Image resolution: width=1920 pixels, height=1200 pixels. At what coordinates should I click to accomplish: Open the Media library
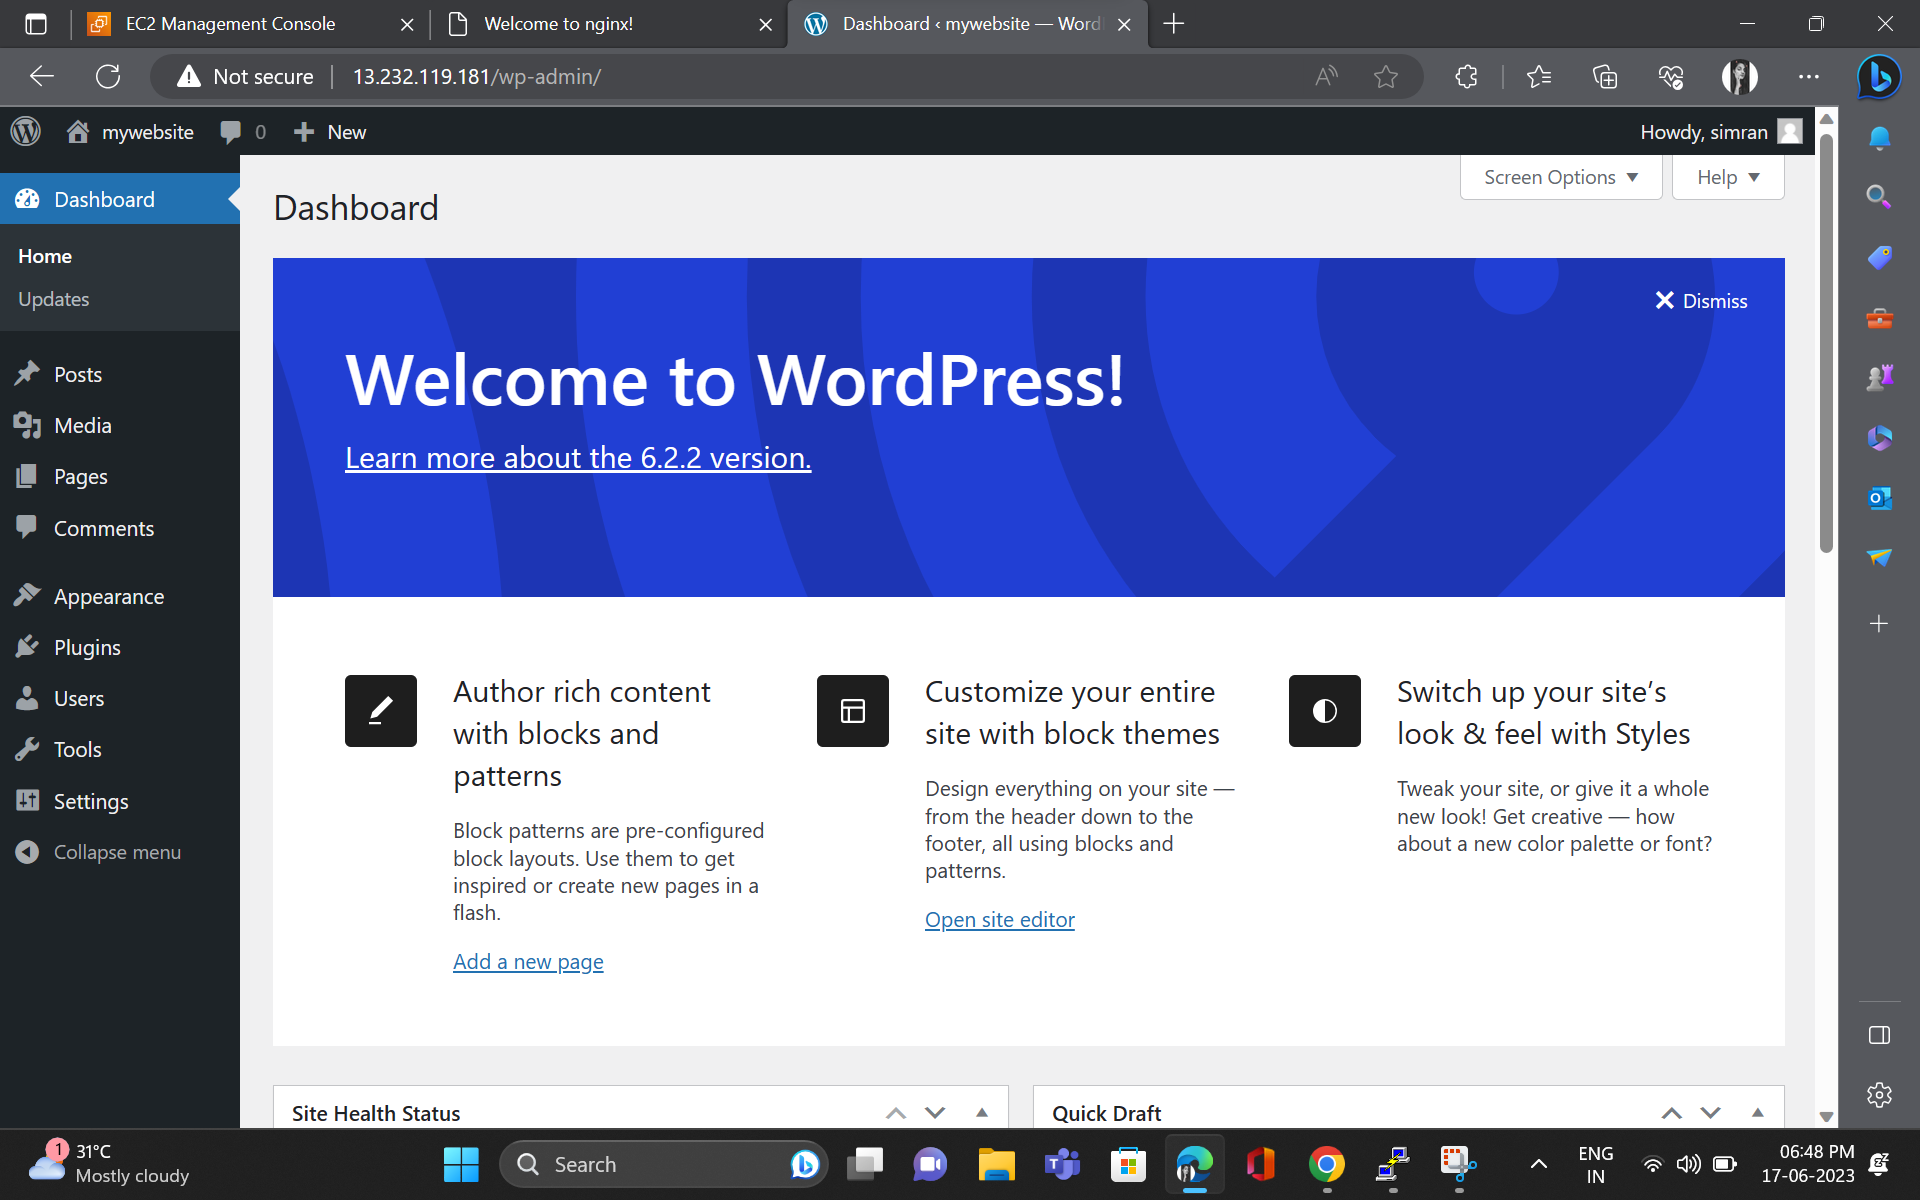click(80, 425)
